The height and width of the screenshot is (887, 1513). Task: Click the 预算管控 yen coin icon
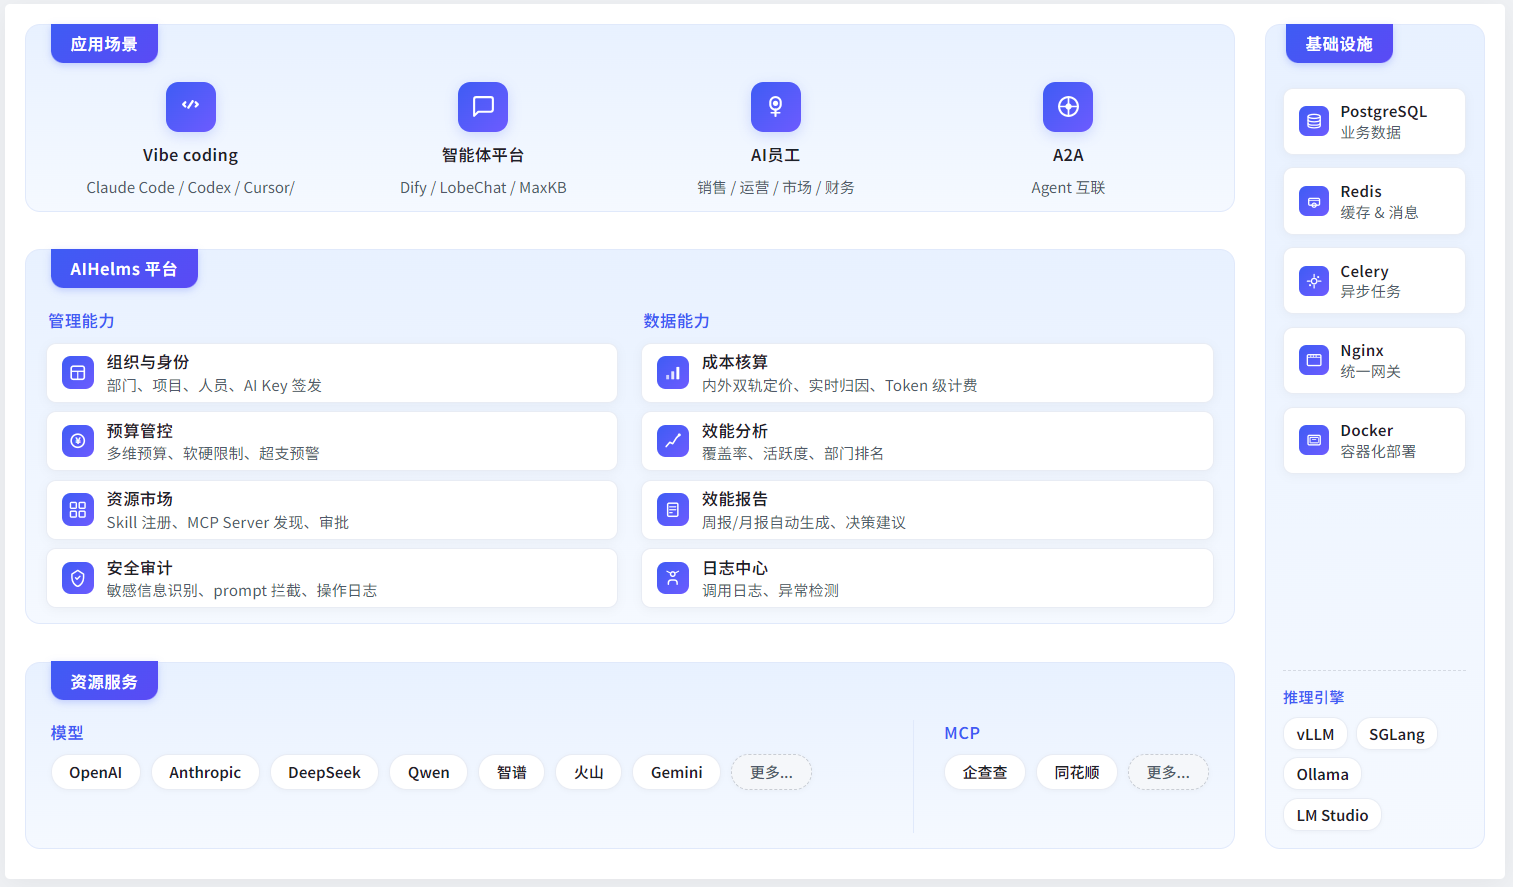tap(78, 441)
